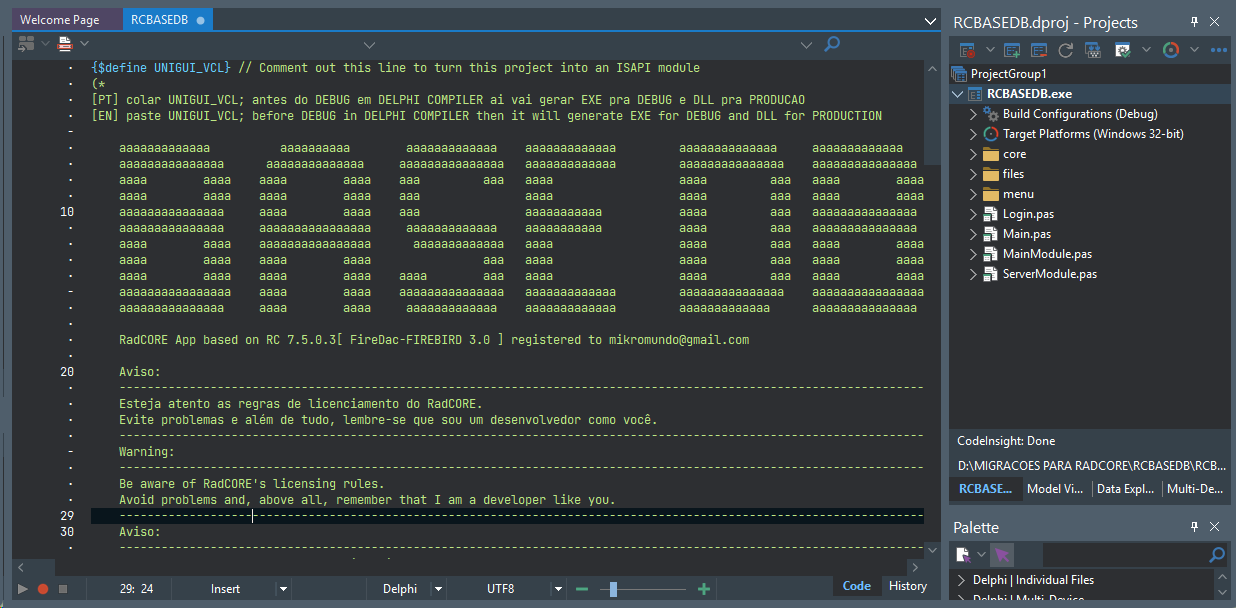Viewport: 1236px width, 608px height.
Task: Pin the Projects panel
Action: pyautogui.click(x=1194, y=22)
